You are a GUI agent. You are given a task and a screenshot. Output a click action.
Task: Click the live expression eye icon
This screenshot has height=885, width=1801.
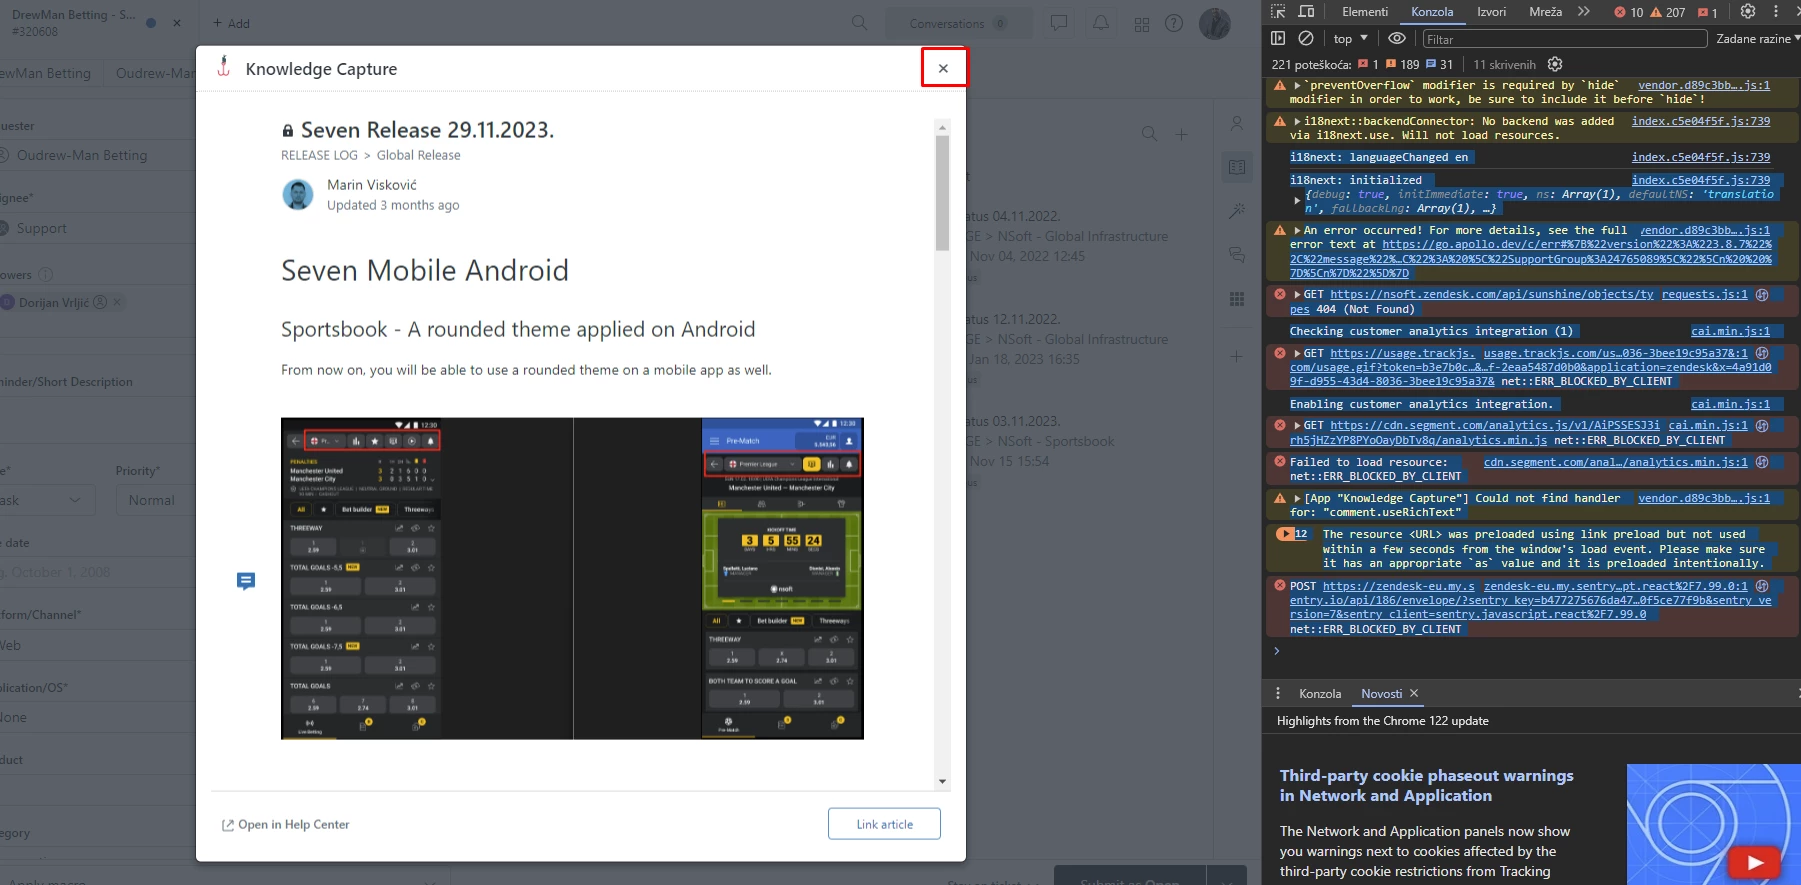[x=1397, y=39]
